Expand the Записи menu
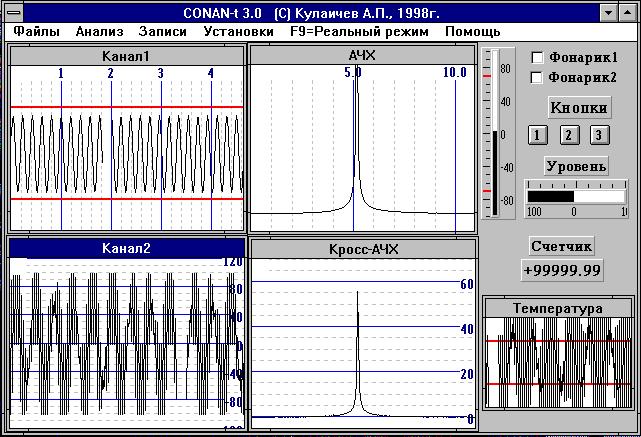Image resolution: width=641 pixels, height=437 pixels. tap(162, 31)
